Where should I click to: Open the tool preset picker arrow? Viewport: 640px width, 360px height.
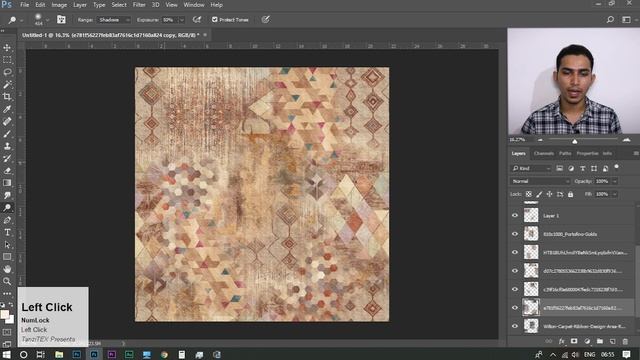[x=22, y=20]
